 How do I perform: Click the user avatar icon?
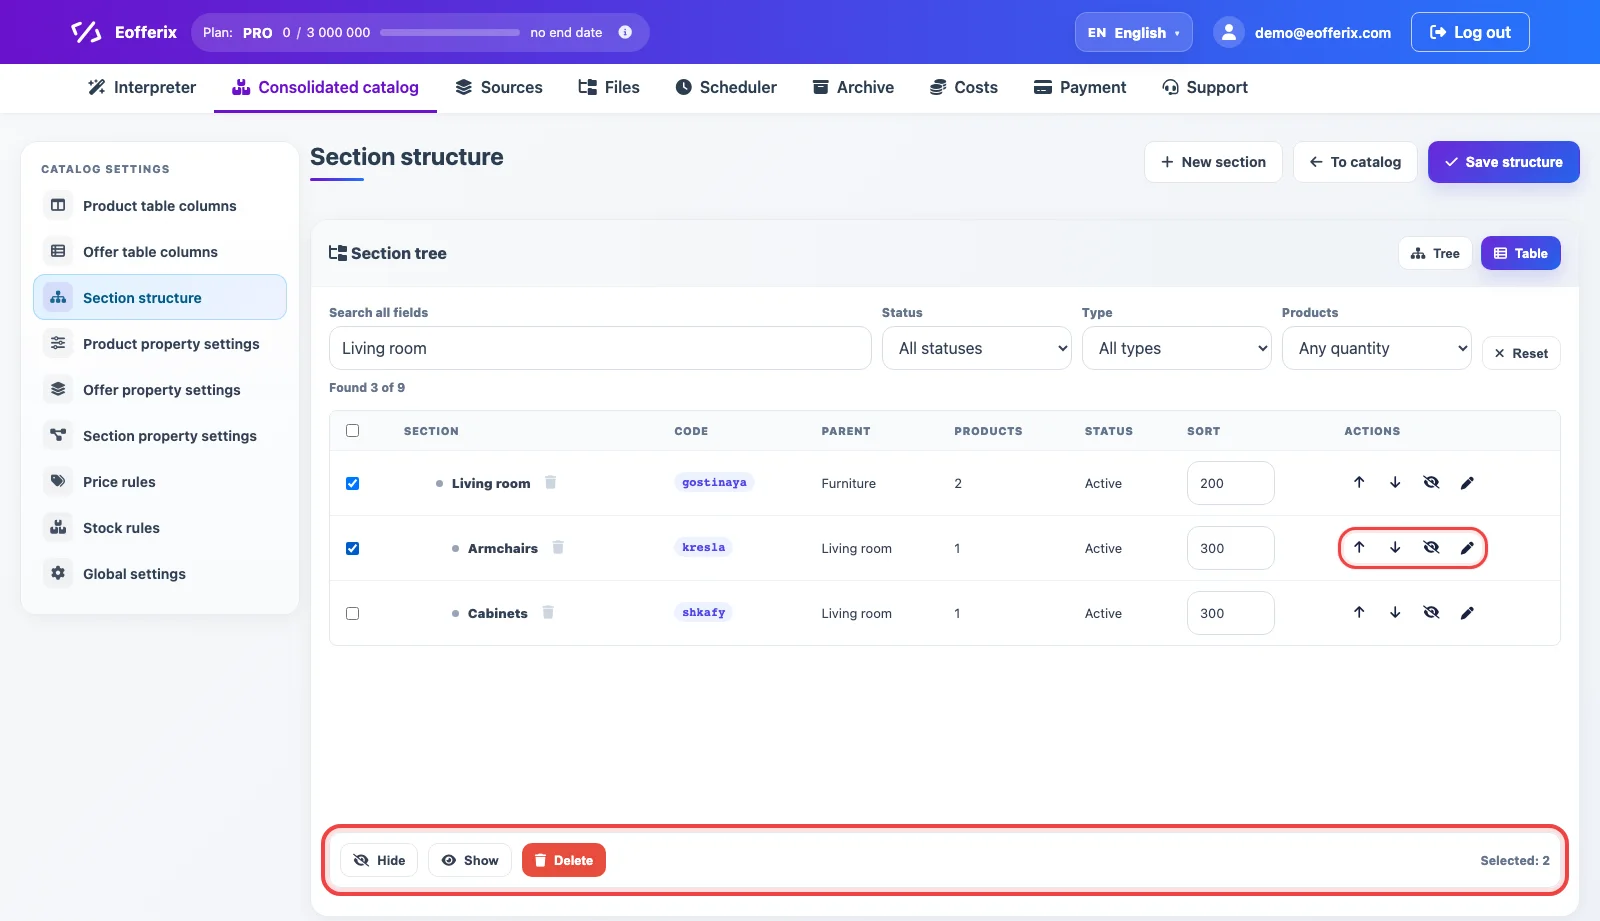pyautogui.click(x=1228, y=32)
